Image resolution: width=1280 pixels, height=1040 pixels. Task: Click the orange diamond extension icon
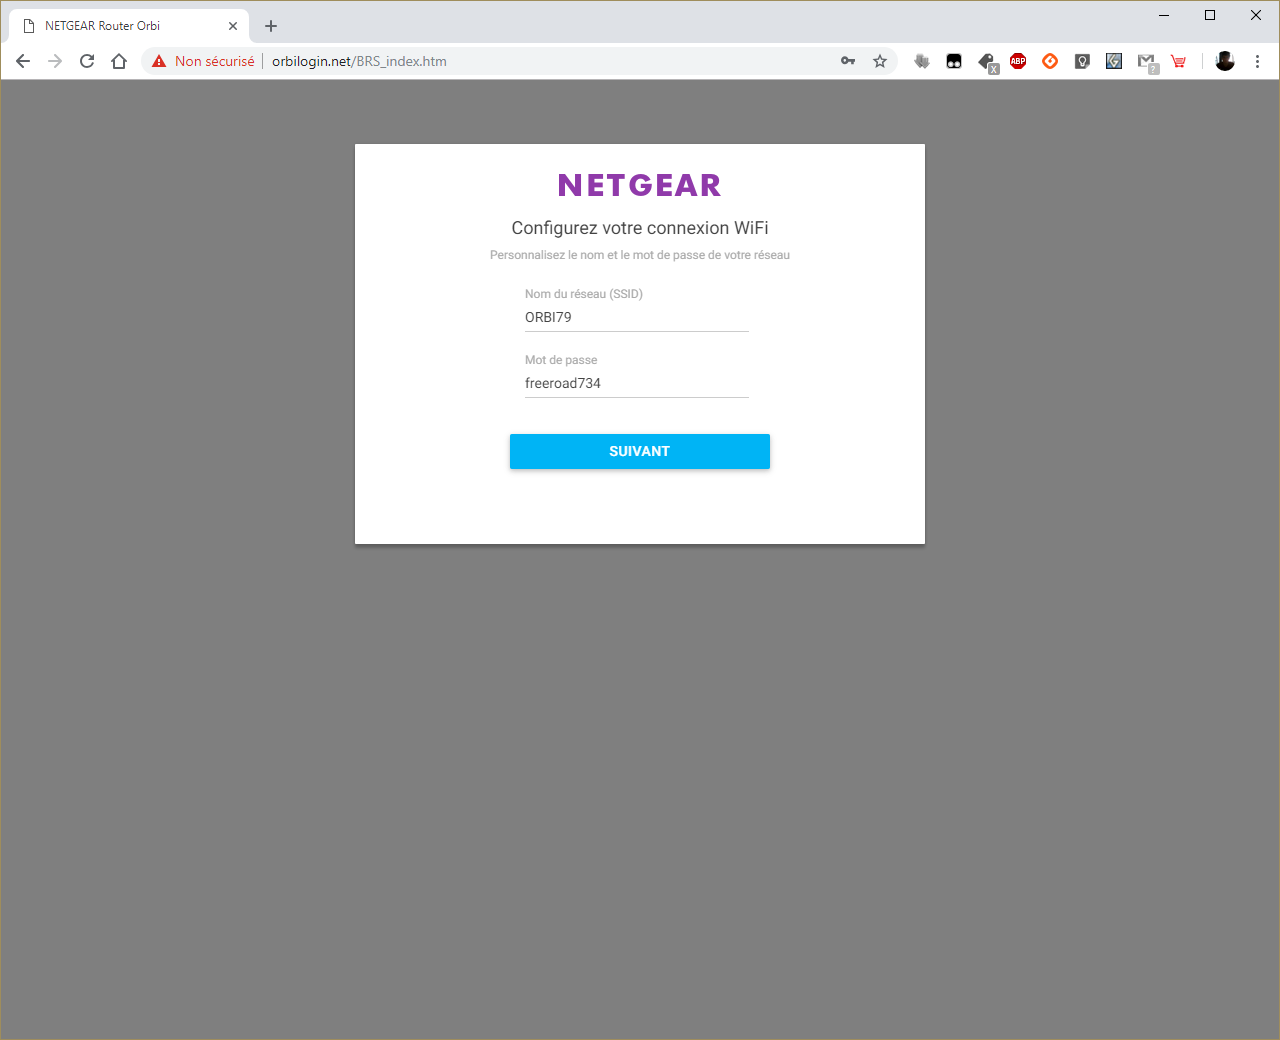(x=1050, y=61)
